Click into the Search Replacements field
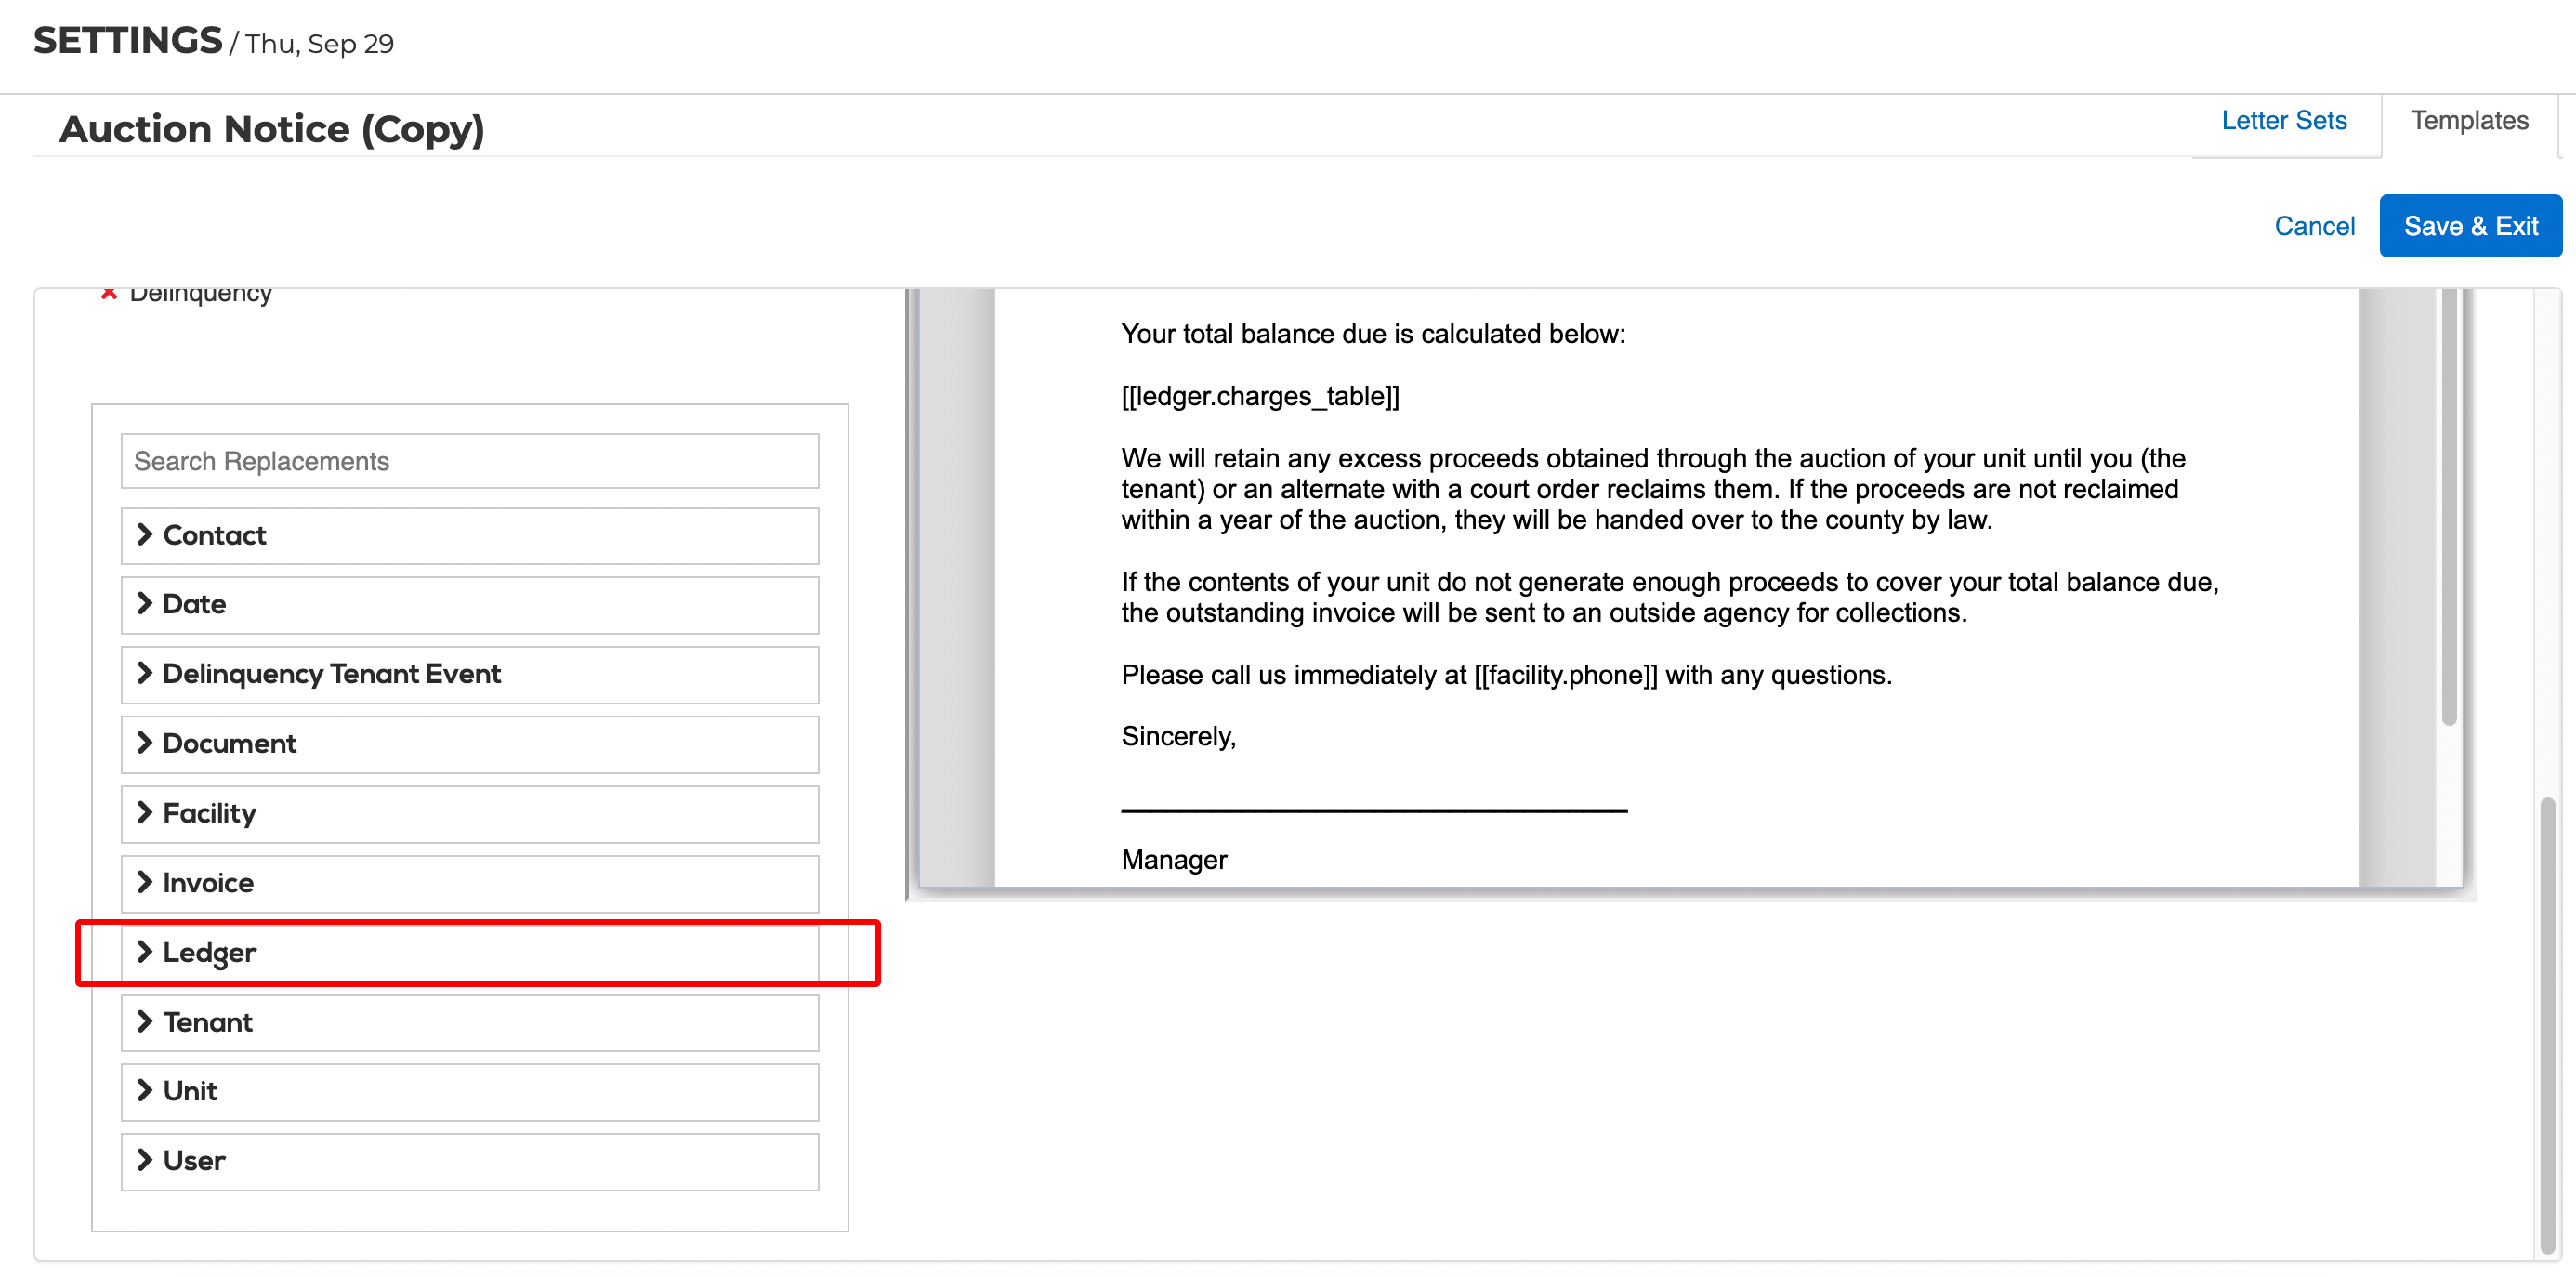The image size is (2576, 1277). click(x=470, y=461)
